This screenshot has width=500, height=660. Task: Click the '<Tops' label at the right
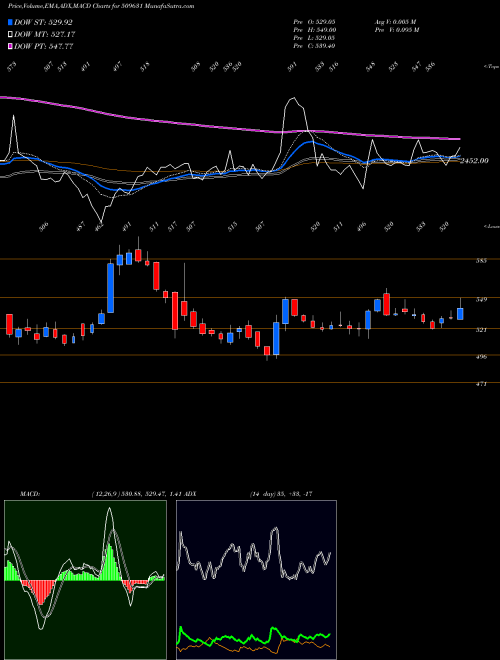point(491,67)
